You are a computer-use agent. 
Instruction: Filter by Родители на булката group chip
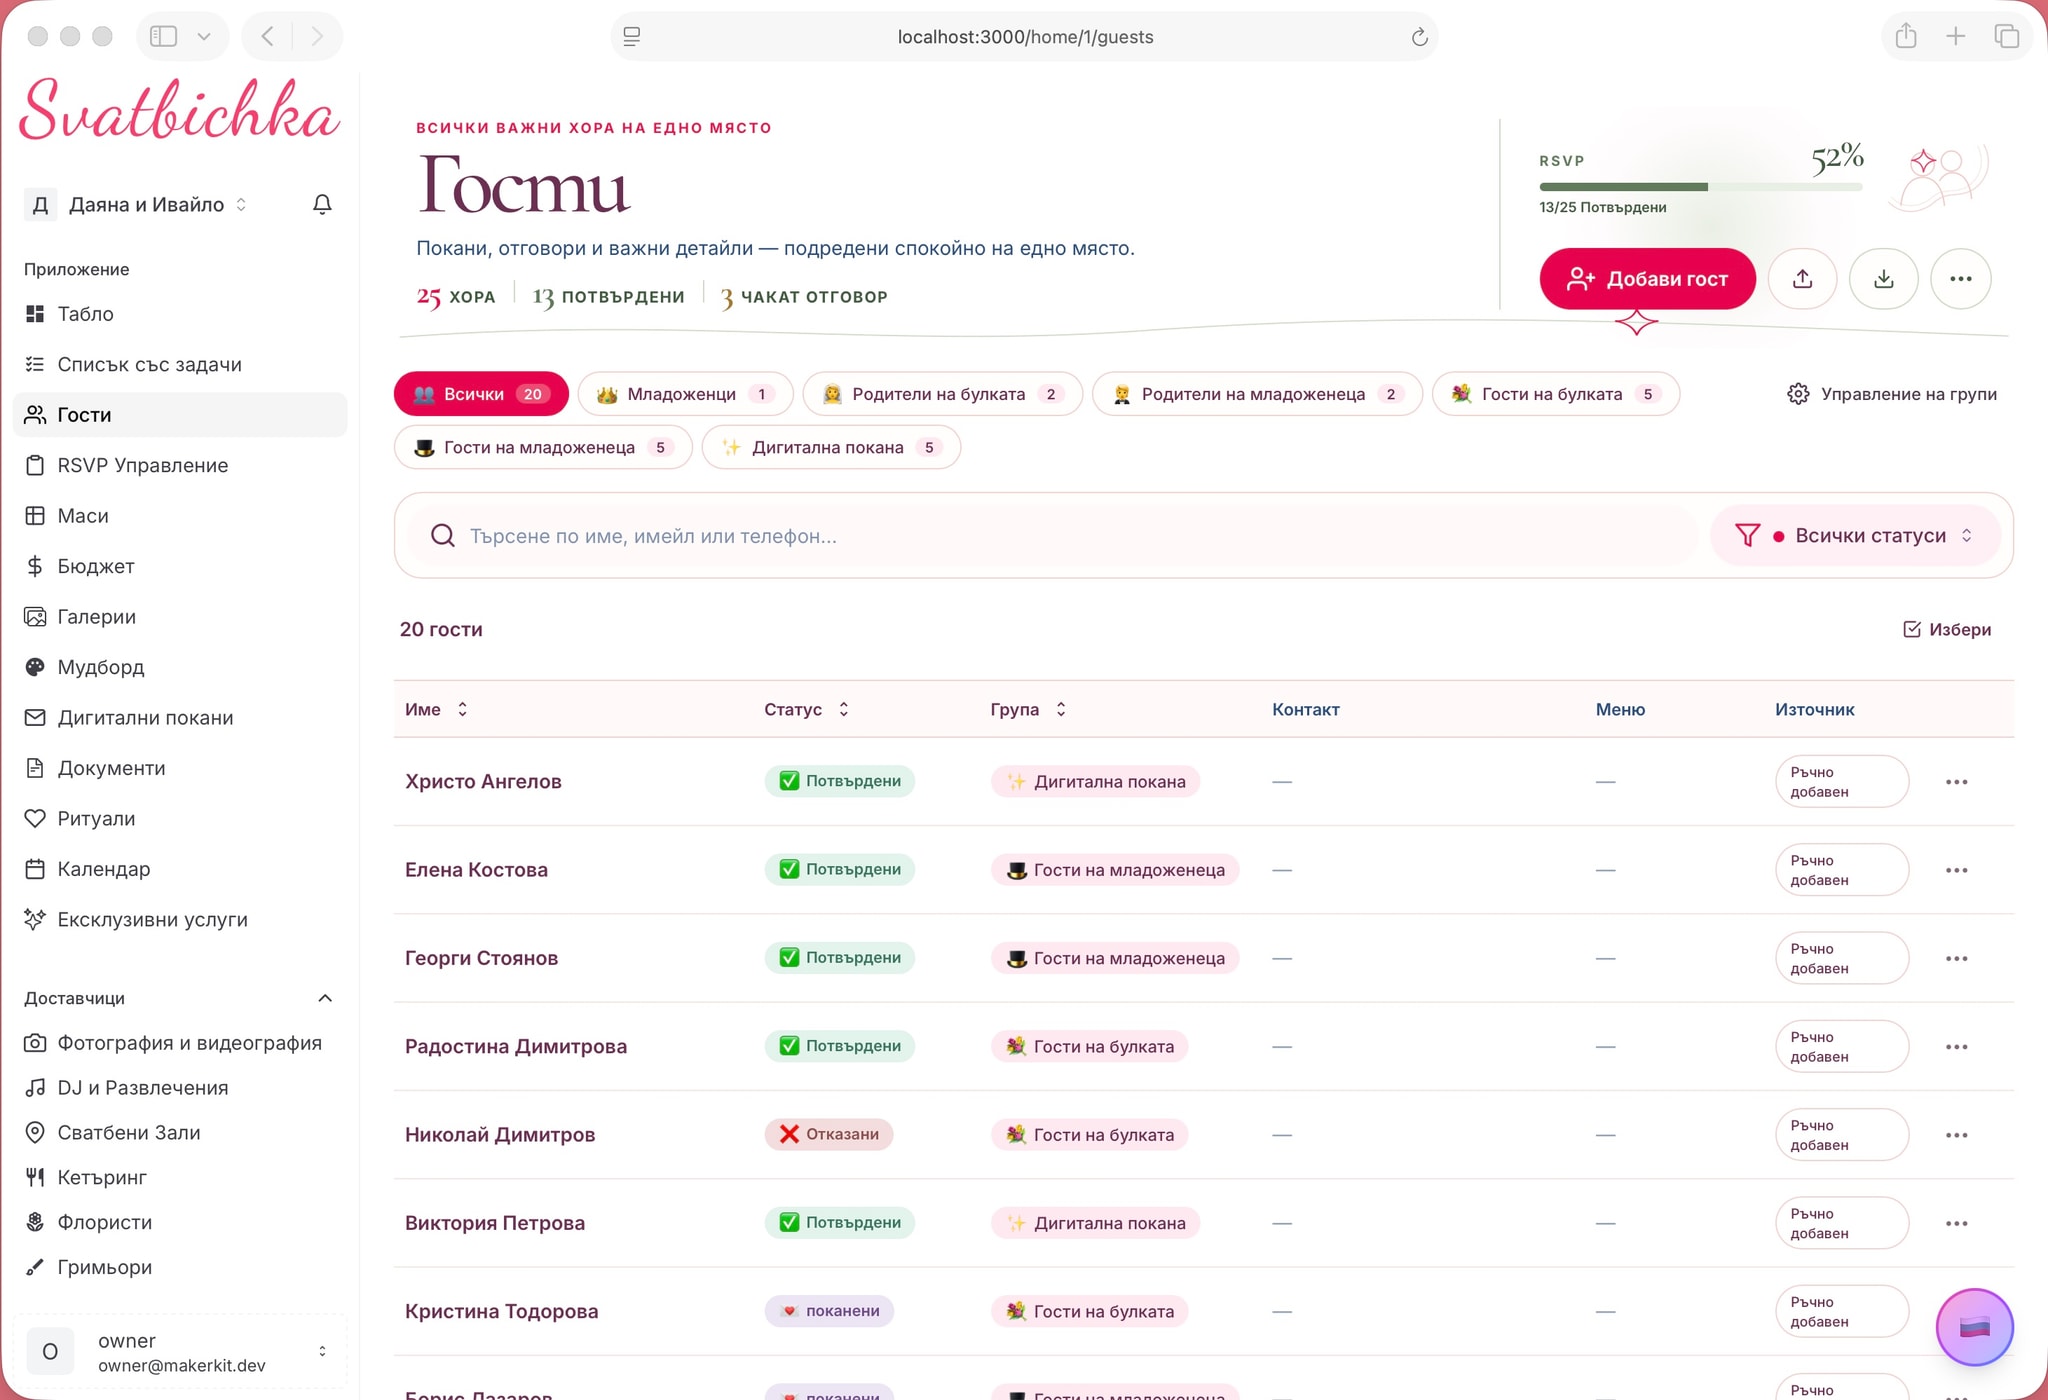(942, 394)
